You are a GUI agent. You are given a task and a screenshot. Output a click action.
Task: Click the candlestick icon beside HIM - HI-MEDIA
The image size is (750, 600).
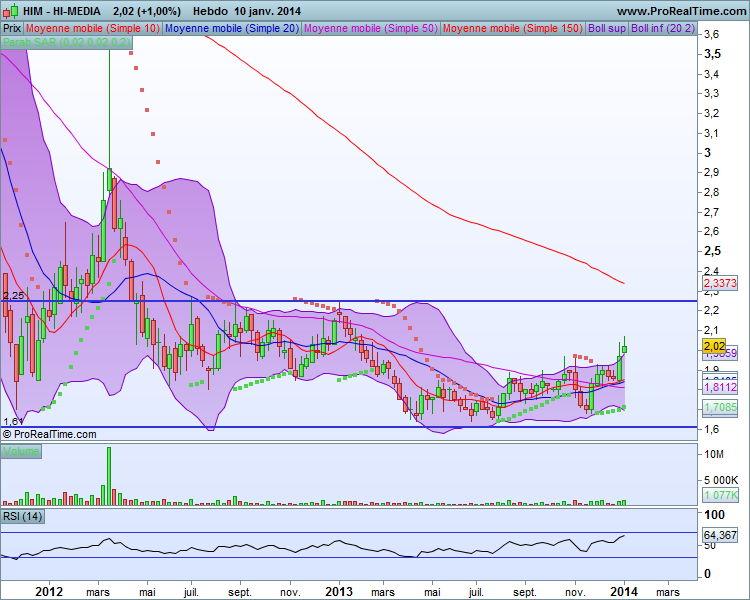11,11
